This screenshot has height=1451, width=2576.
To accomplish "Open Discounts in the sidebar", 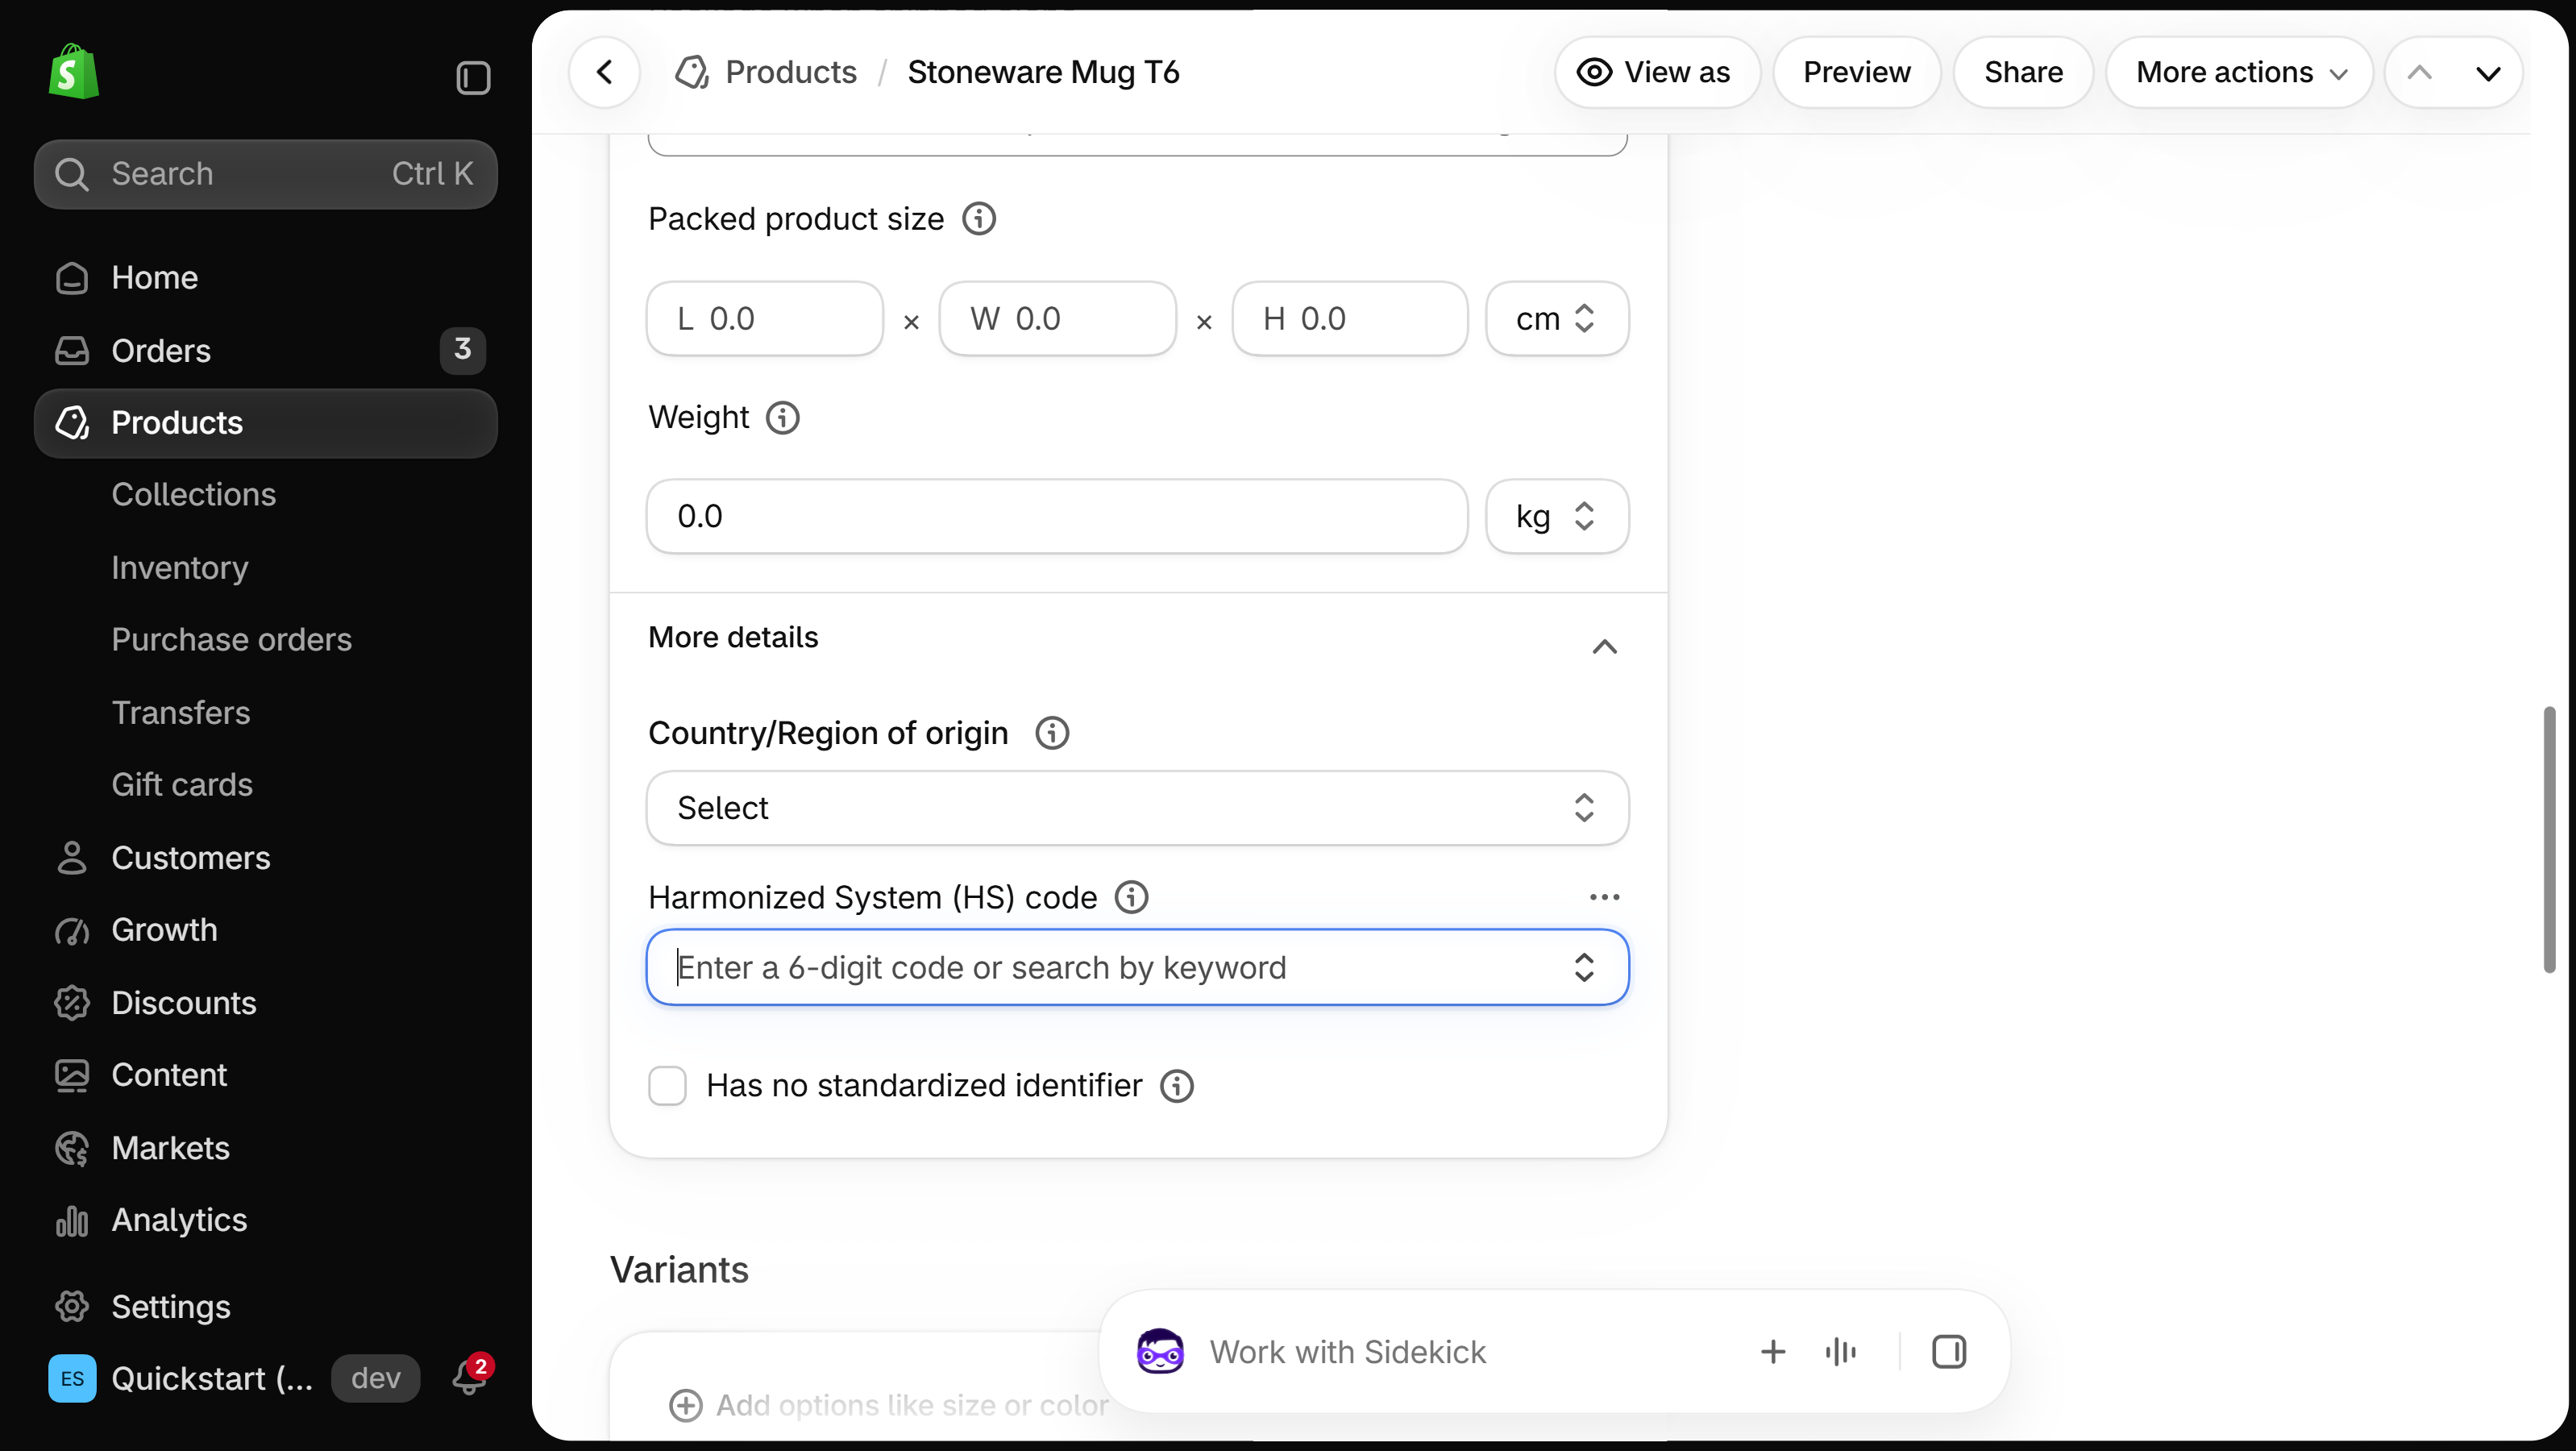I will [x=265, y=1002].
